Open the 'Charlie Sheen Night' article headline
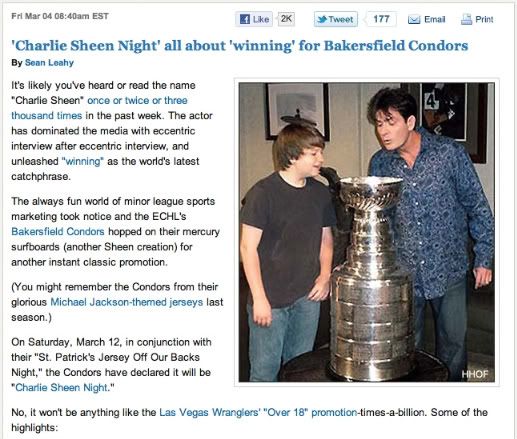Image resolution: width=517 pixels, height=439 pixels. (240, 45)
